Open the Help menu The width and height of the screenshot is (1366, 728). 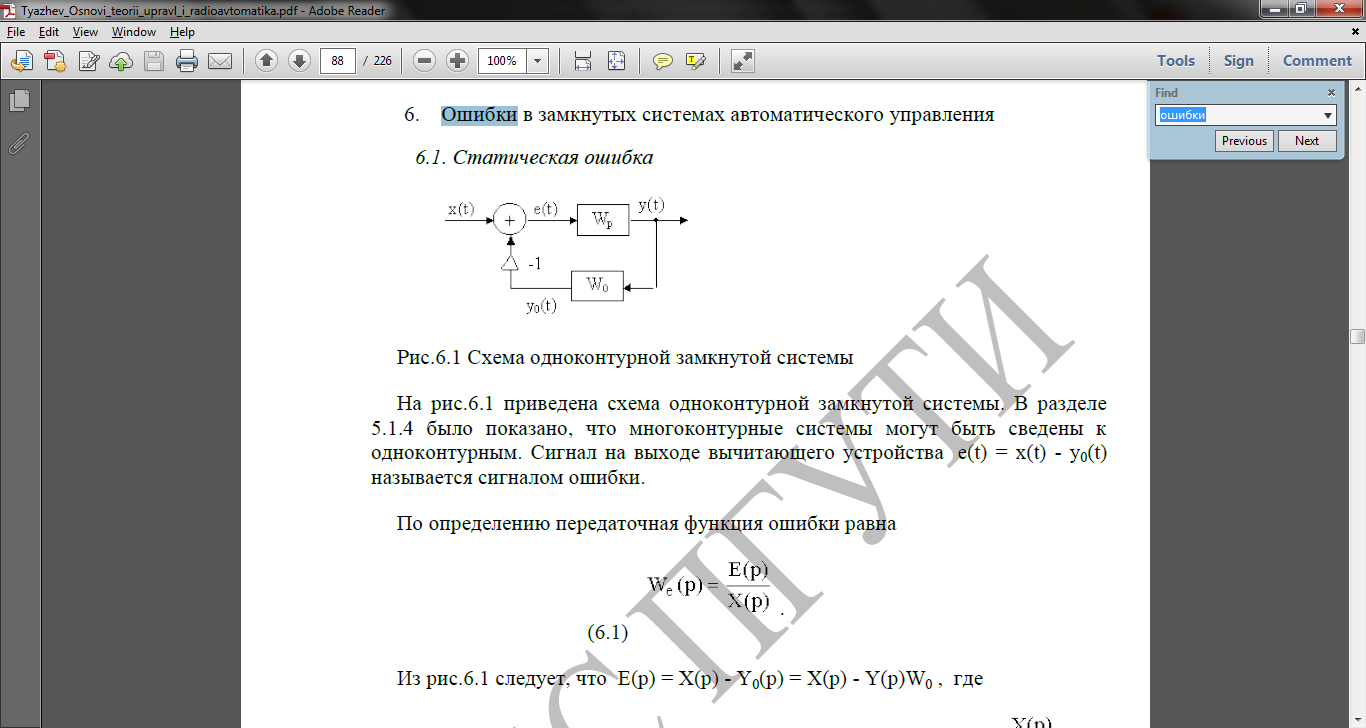pos(182,32)
